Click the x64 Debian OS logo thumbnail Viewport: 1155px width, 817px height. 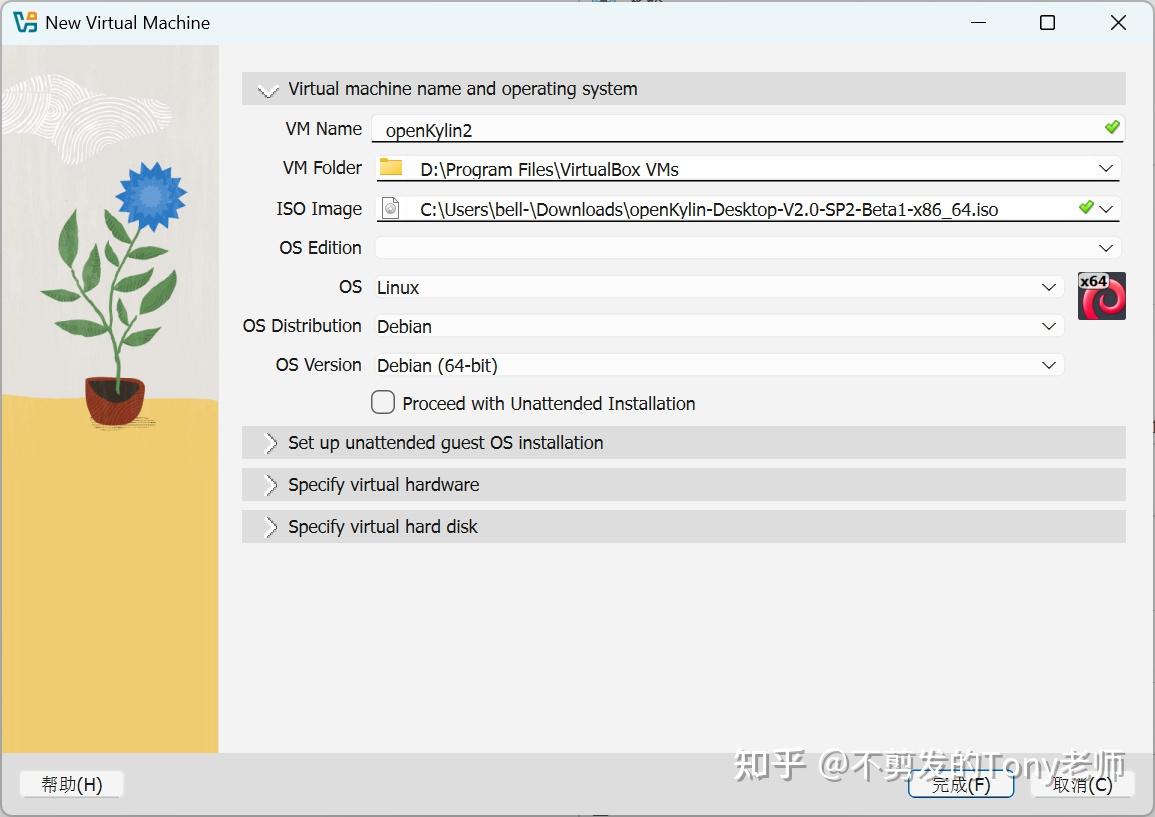click(x=1101, y=296)
